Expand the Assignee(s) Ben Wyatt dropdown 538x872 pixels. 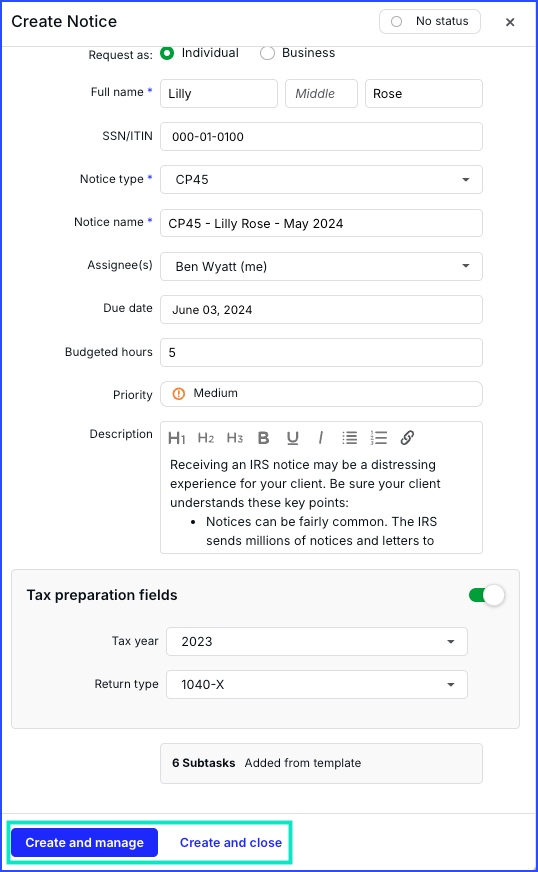coord(321,266)
